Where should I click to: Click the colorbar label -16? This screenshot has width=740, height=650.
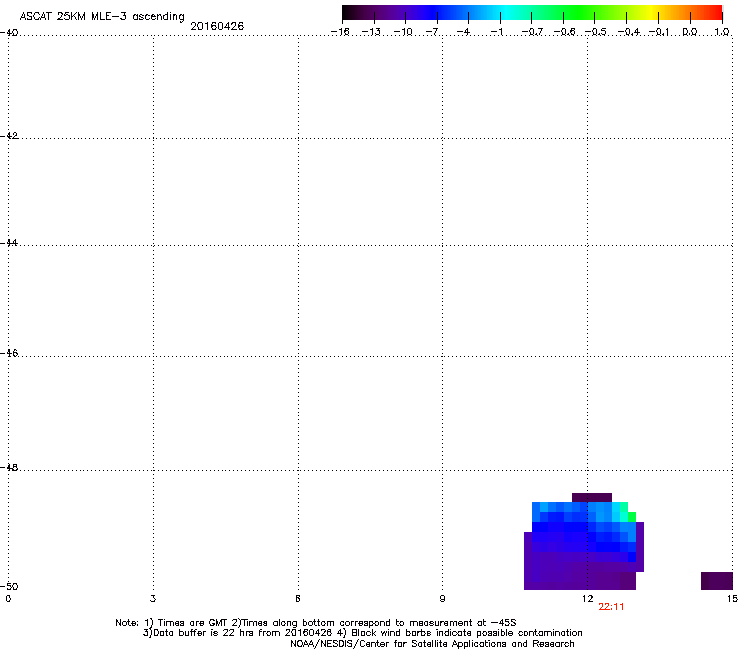(x=340, y=32)
